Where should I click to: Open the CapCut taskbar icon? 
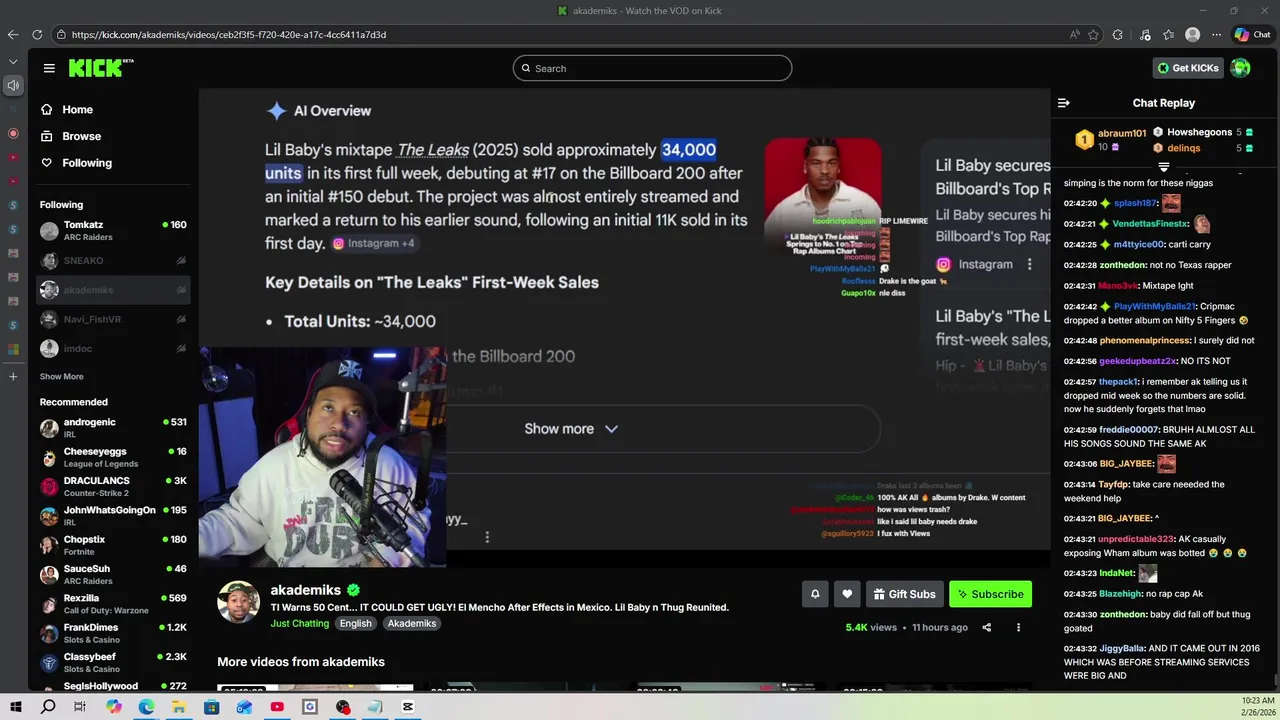click(407, 707)
